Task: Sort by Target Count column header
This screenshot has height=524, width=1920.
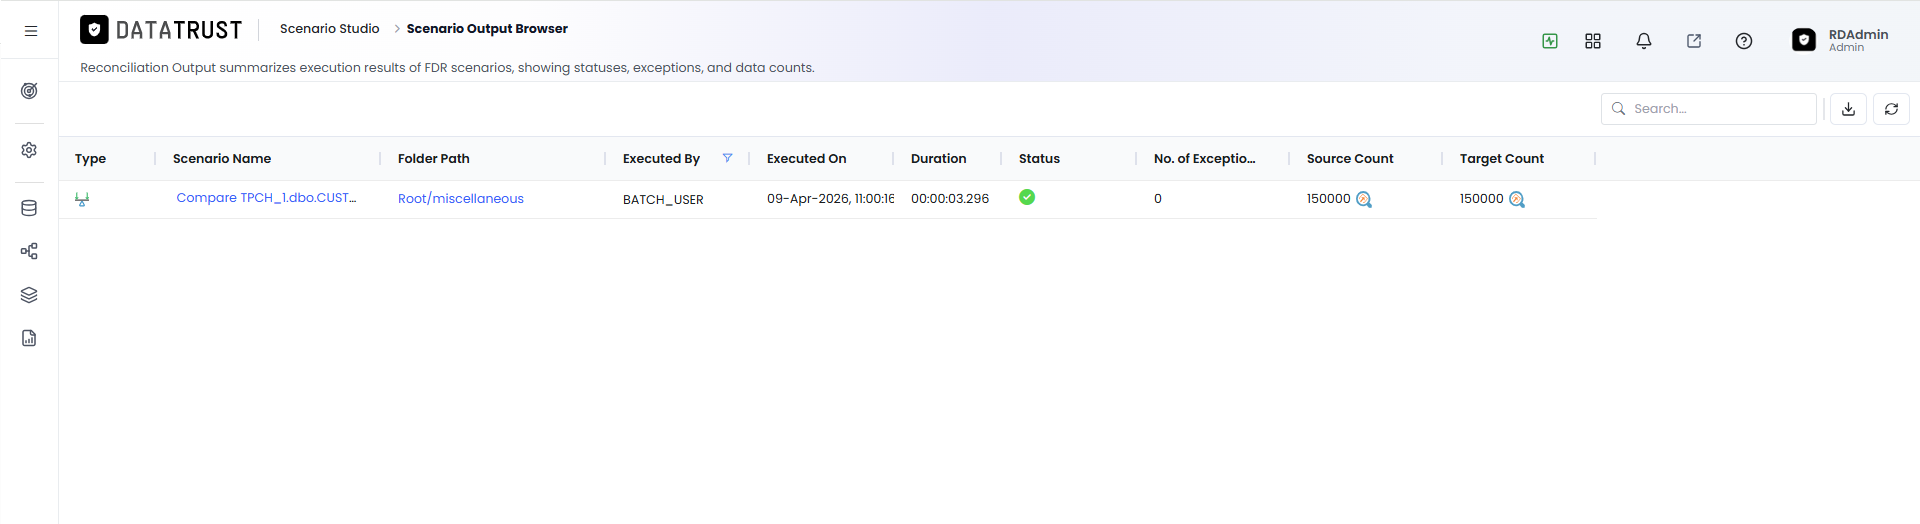Action: pos(1502,159)
